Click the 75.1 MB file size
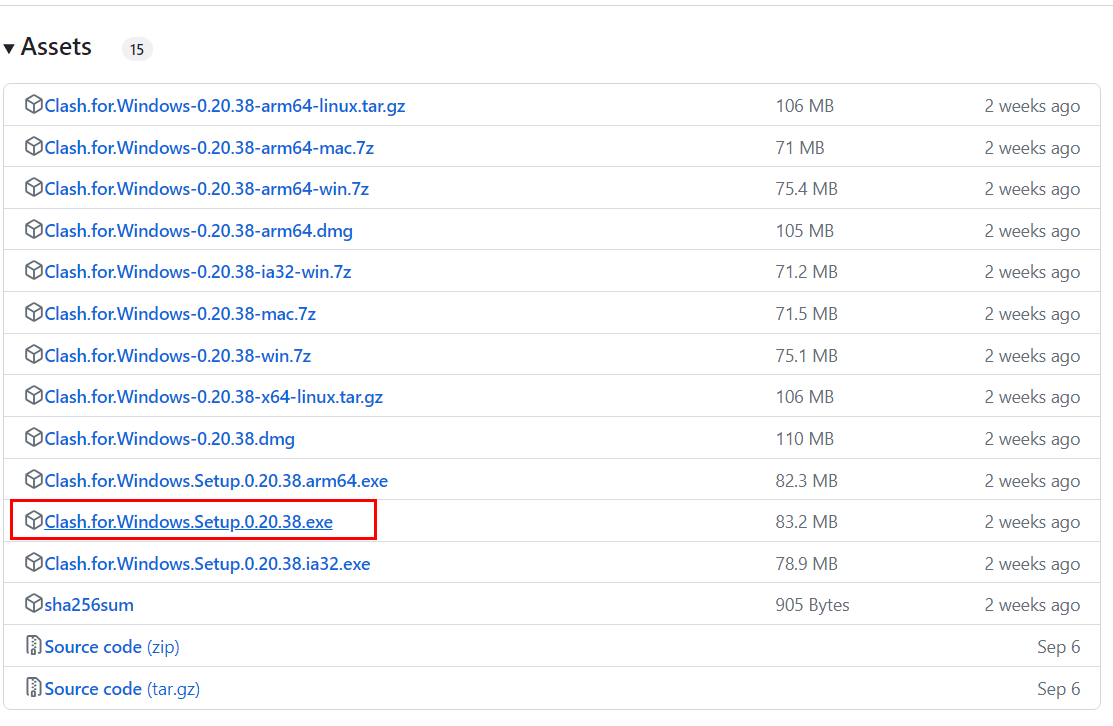The height and width of the screenshot is (726, 1113). (806, 356)
